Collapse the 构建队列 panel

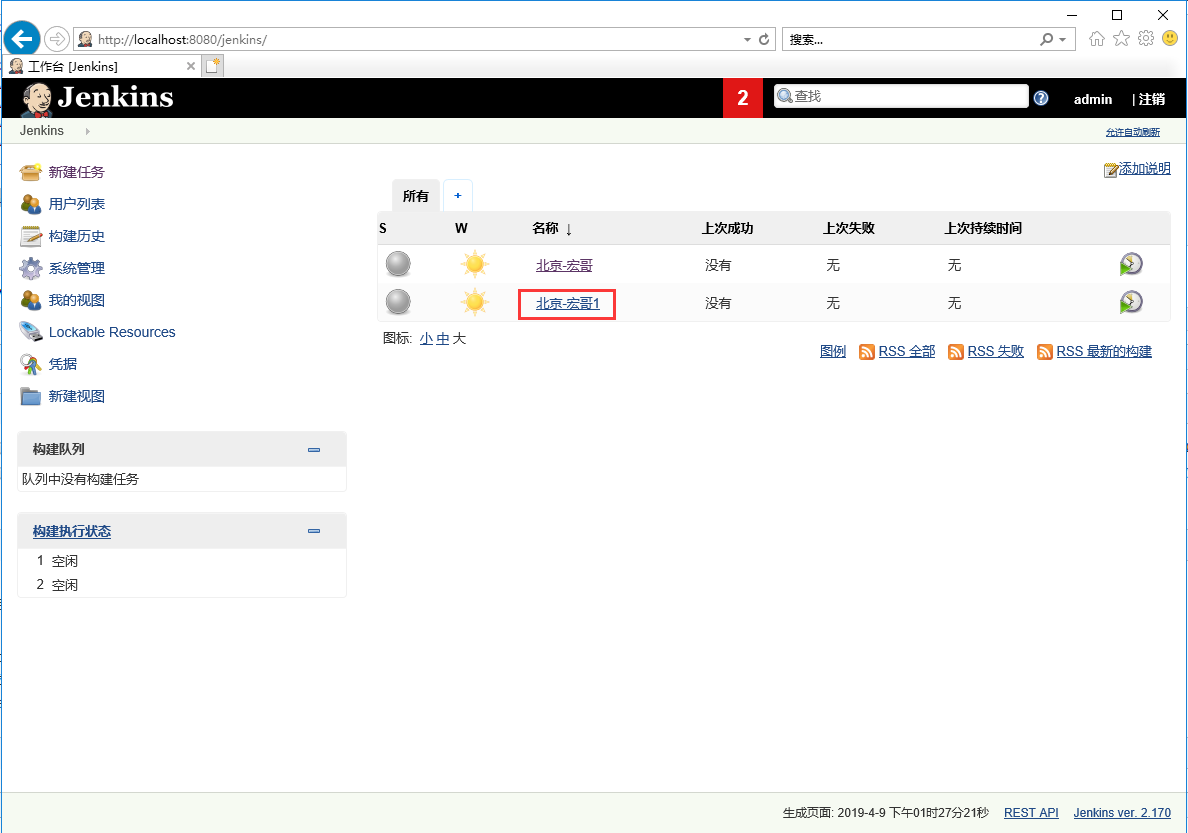coord(314,449)
